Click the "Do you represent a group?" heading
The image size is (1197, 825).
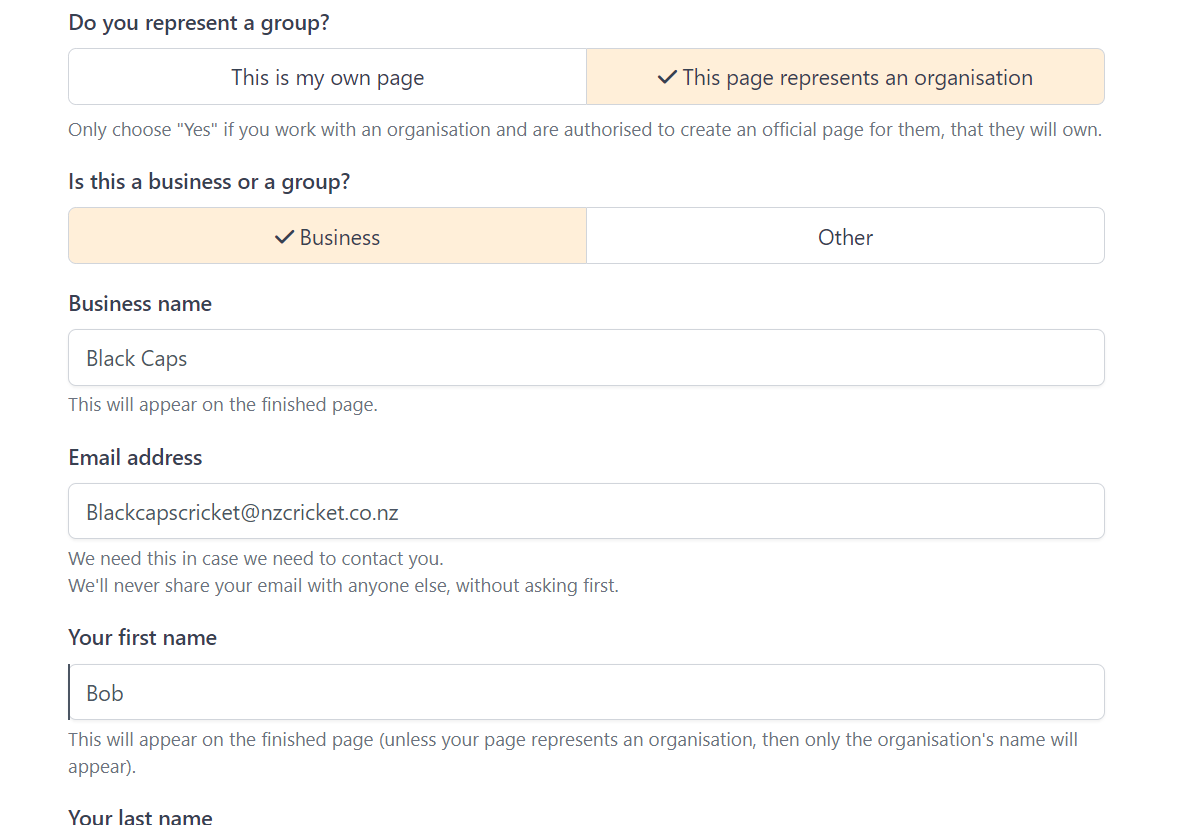point(199,23)
